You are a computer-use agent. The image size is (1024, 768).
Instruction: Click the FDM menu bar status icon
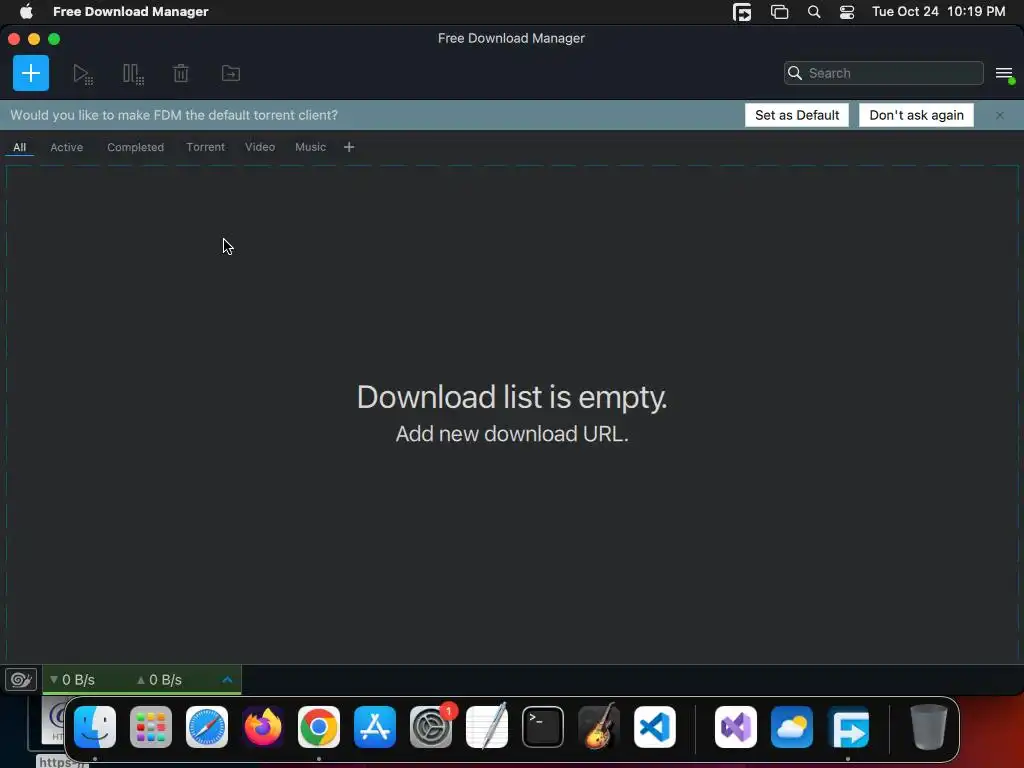click(742, 12)
